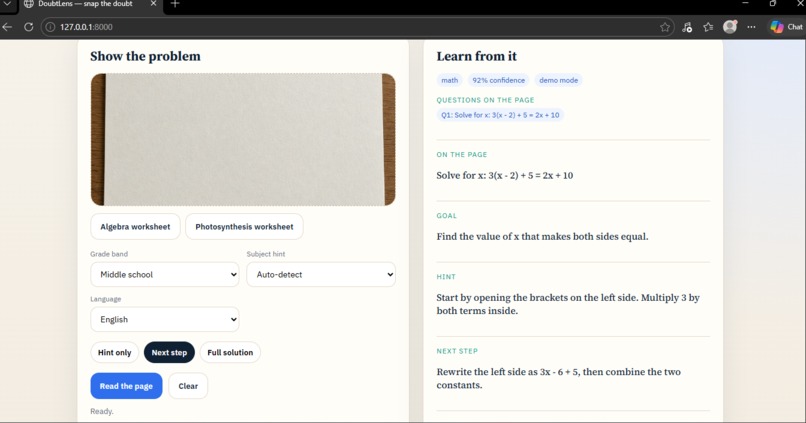Click the 92% confidence tag
The image size is (806, 423).
499,80
